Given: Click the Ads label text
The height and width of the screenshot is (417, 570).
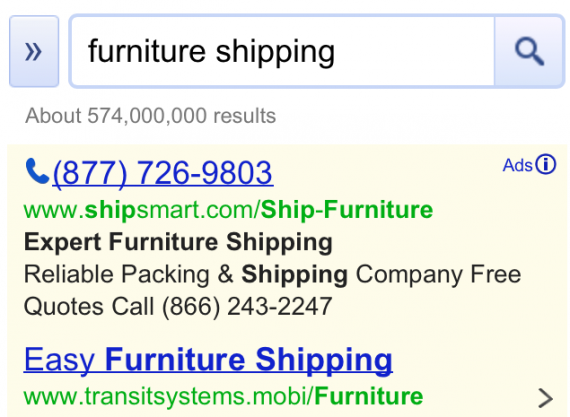Looking at the screenshot, I should [518, 165].
